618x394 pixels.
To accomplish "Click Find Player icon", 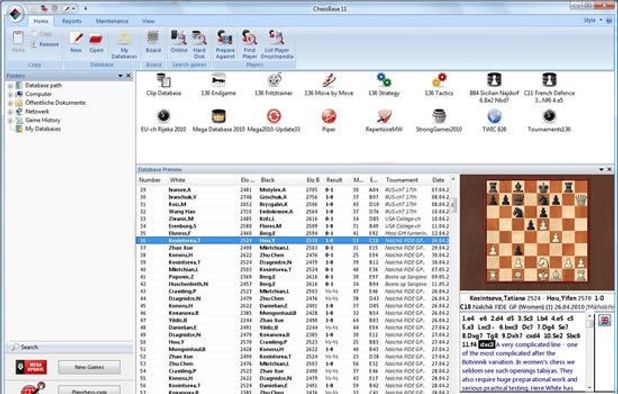I will (x=249, y=45).
